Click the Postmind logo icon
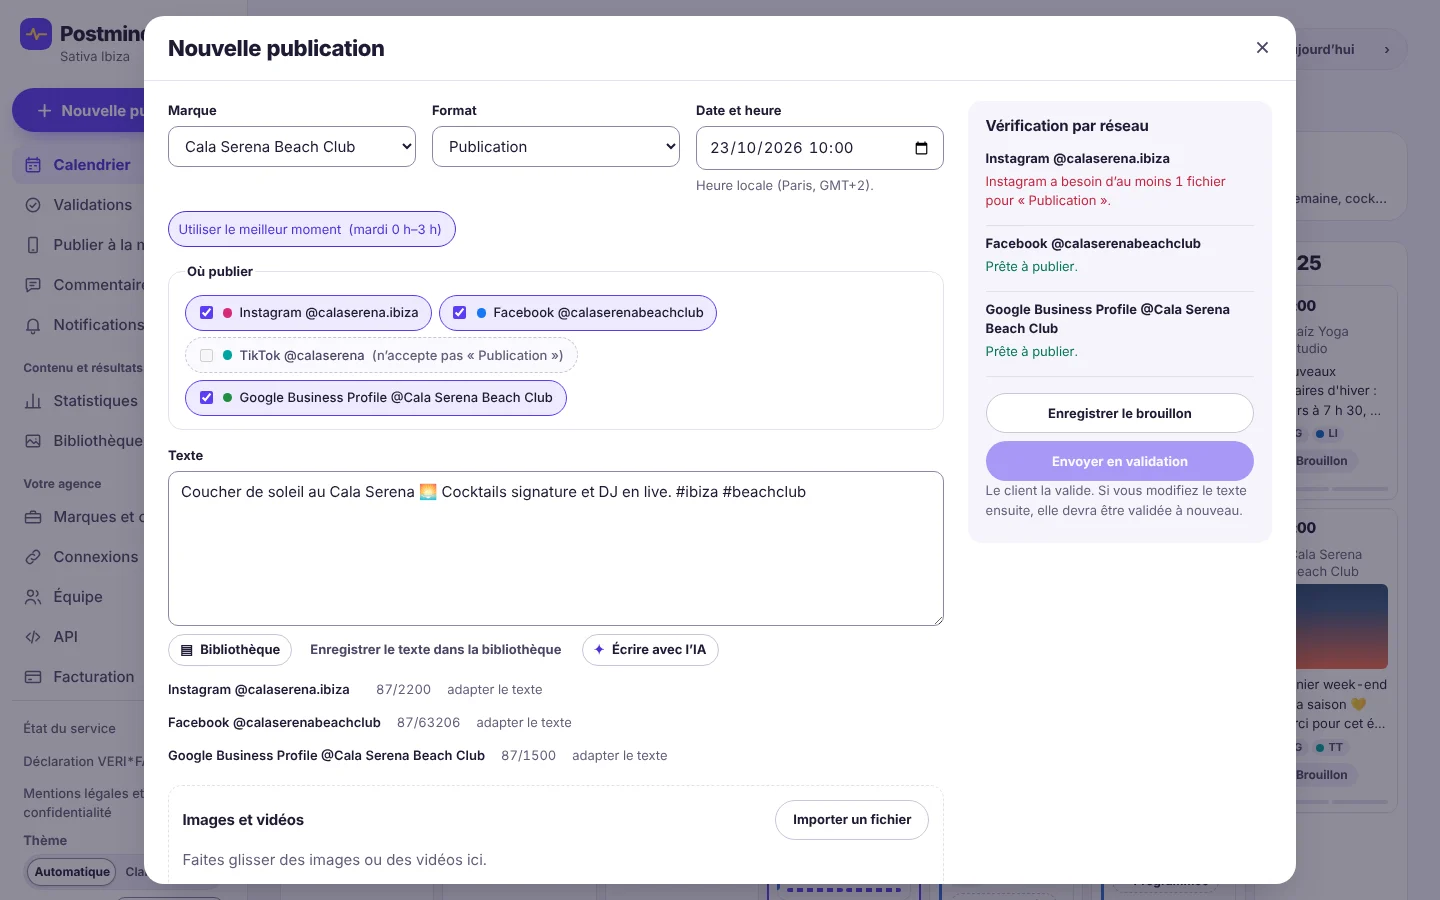The width and height of the screenshot is (1440, 900). pos(36,35)
